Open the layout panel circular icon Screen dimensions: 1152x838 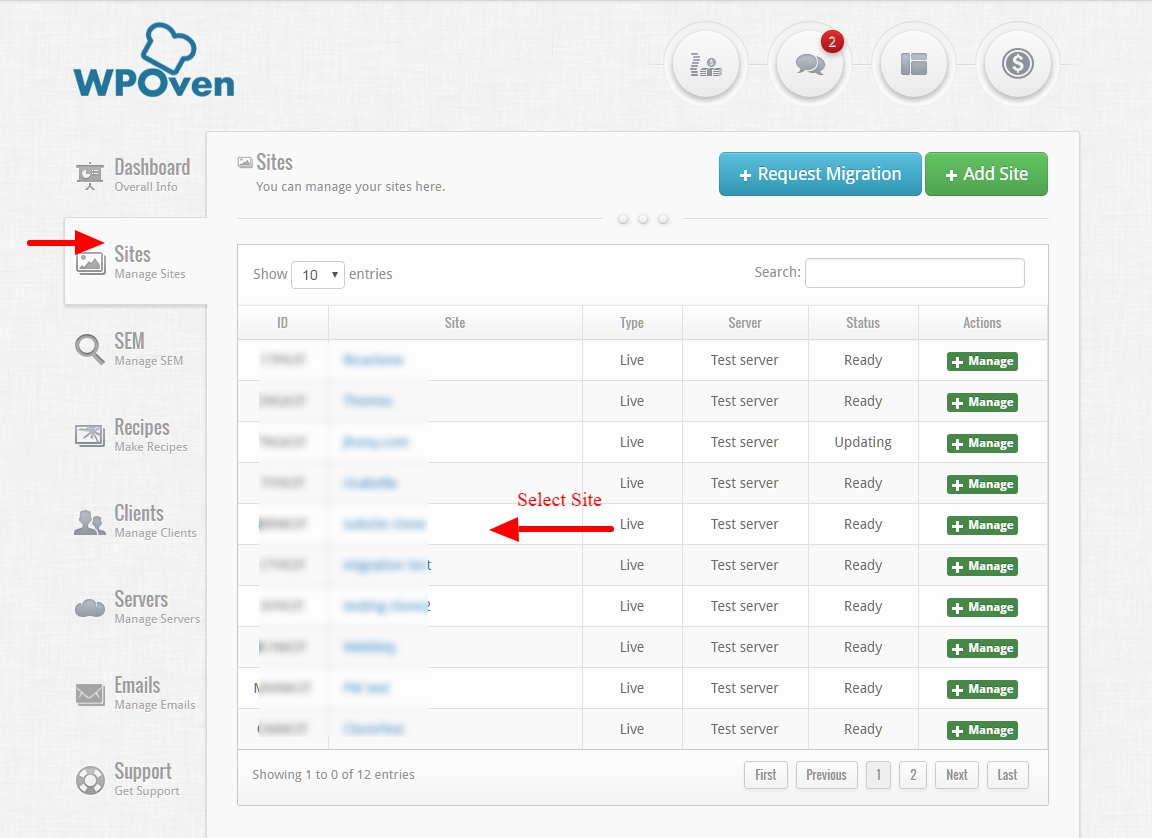(914, 65)
